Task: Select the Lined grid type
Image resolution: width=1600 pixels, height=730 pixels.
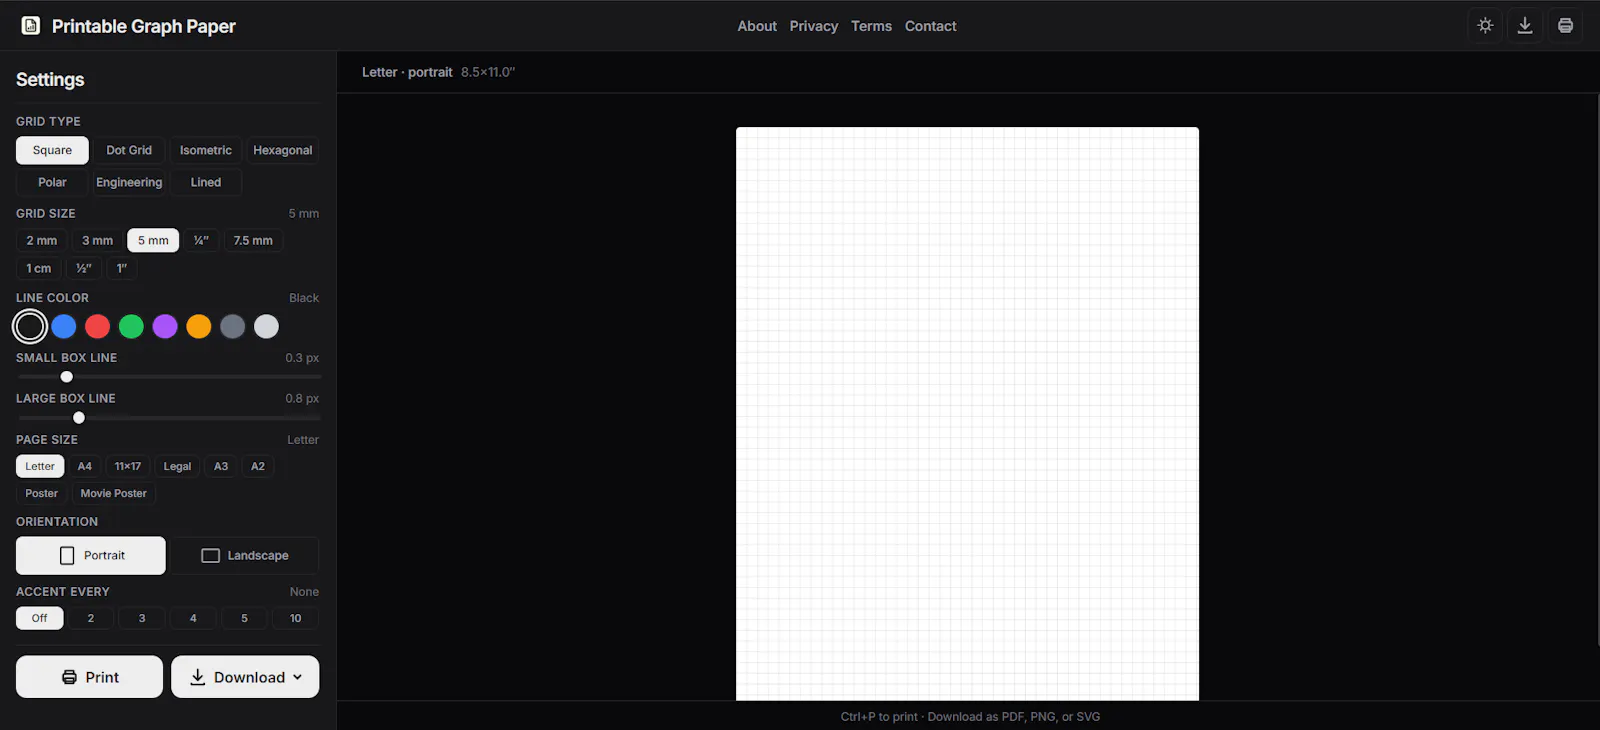Action: pos(206,182)
